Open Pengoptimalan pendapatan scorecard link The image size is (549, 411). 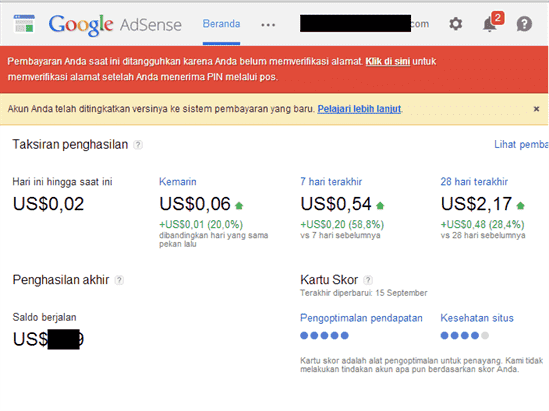361,318
